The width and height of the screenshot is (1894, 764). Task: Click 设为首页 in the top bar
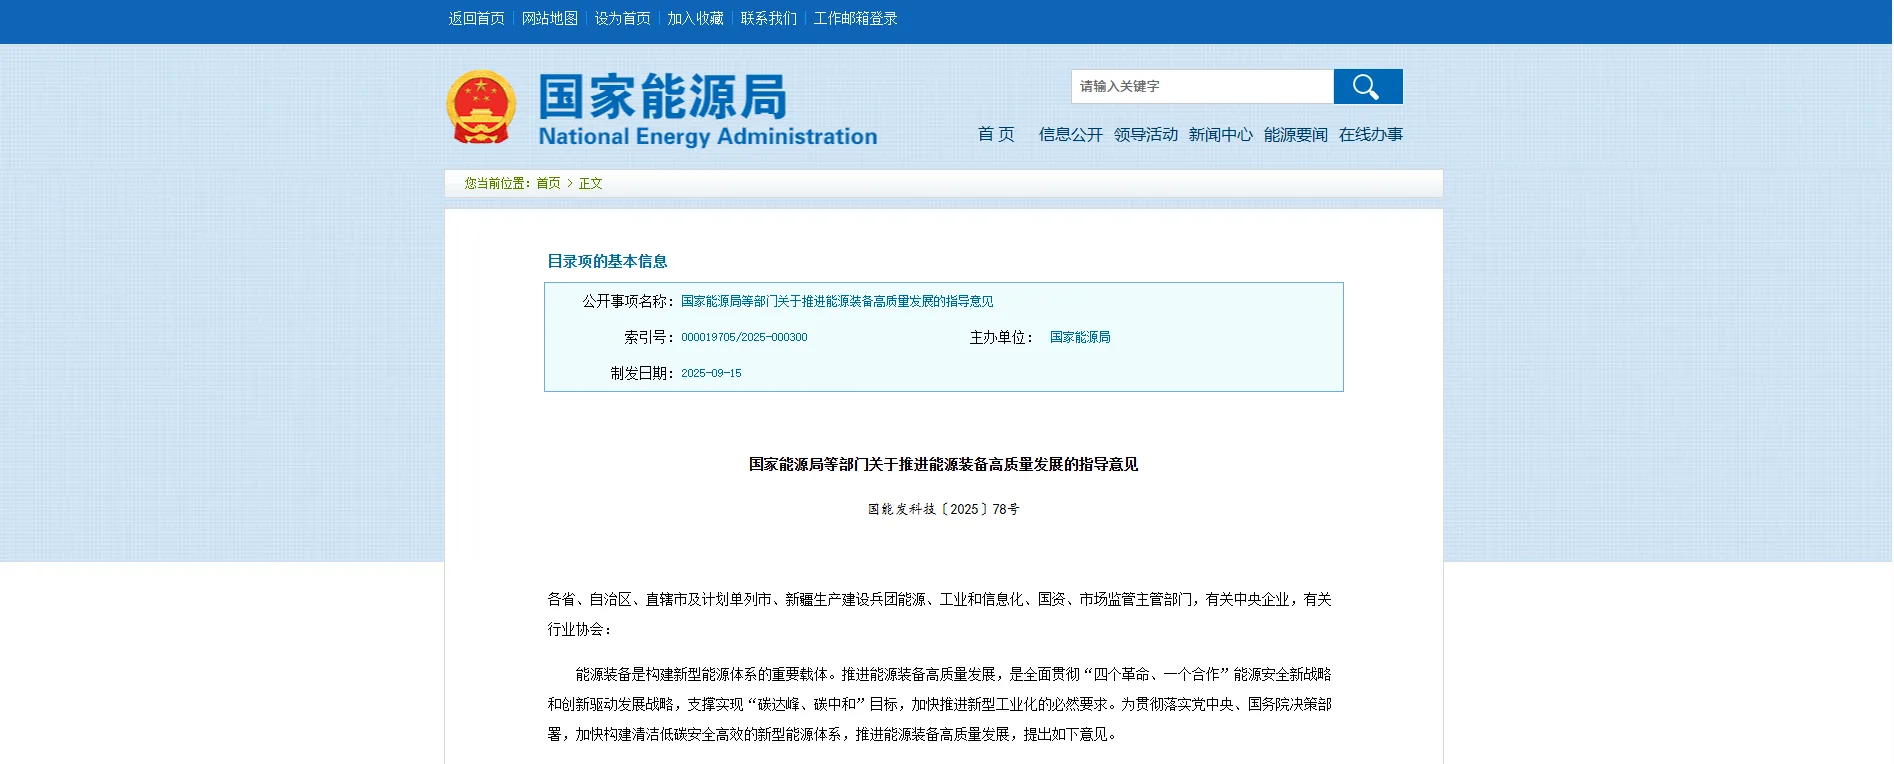[x=622, y=19]
